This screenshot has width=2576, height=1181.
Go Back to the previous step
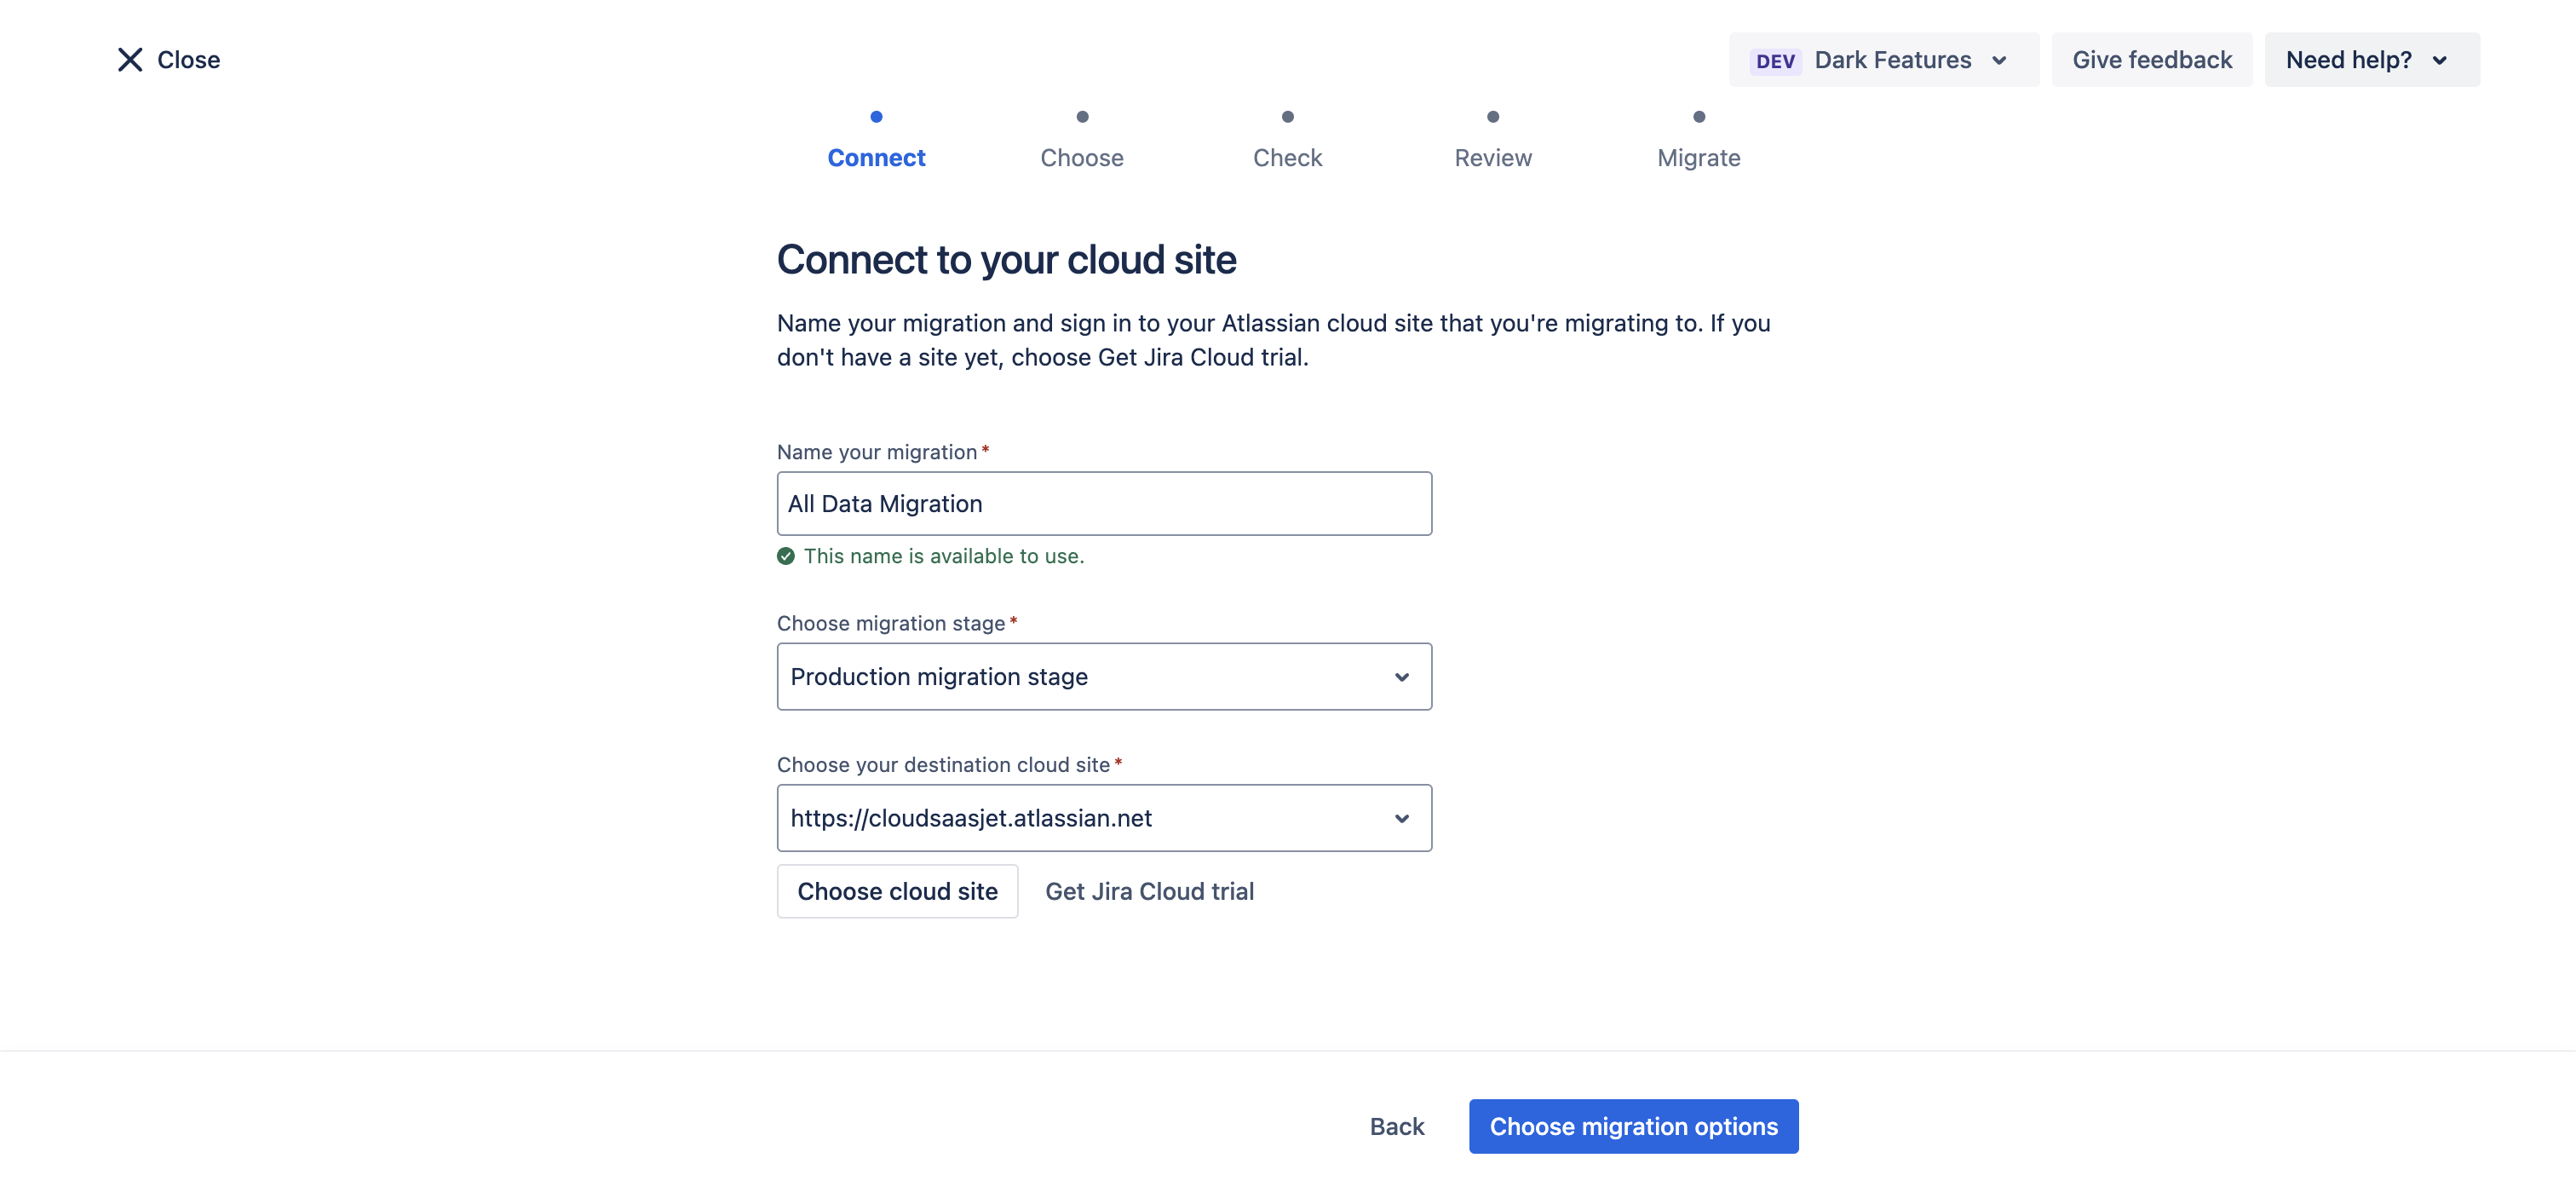coord(1396,1126)
